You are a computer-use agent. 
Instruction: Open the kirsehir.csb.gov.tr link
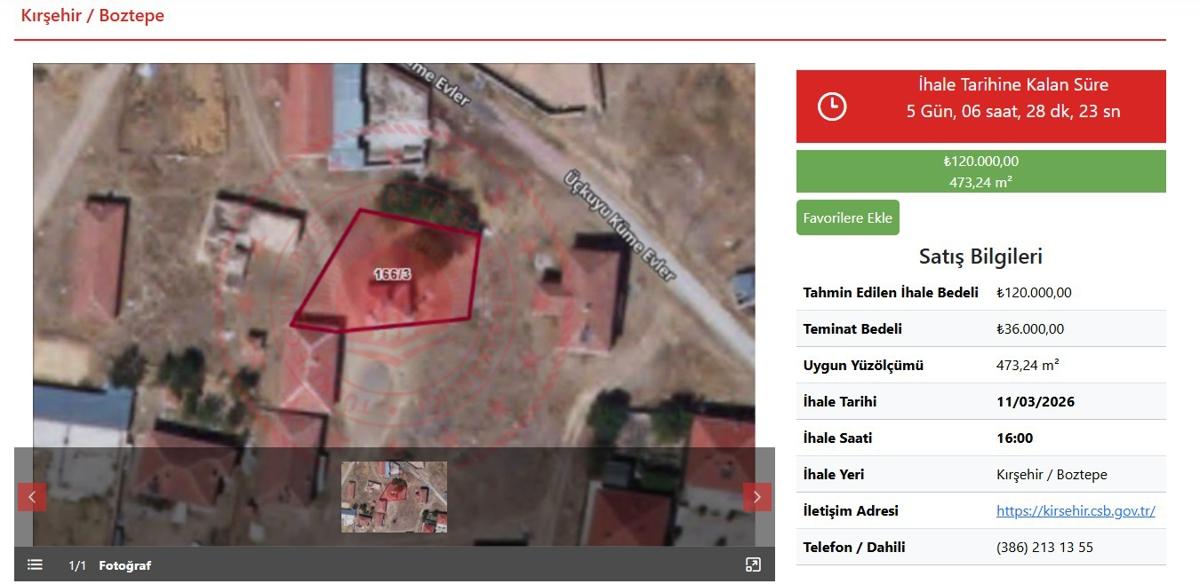[1075, 511]
